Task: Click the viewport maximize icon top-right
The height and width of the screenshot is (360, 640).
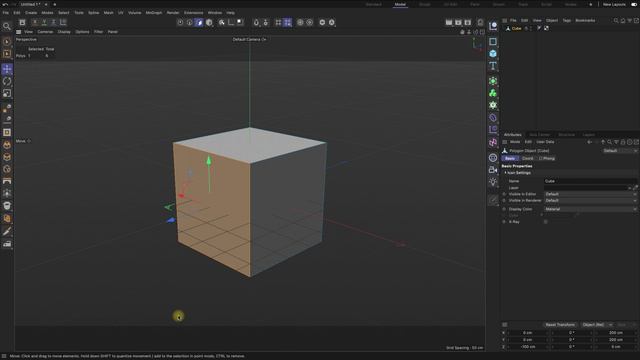Action: point(482,32)
